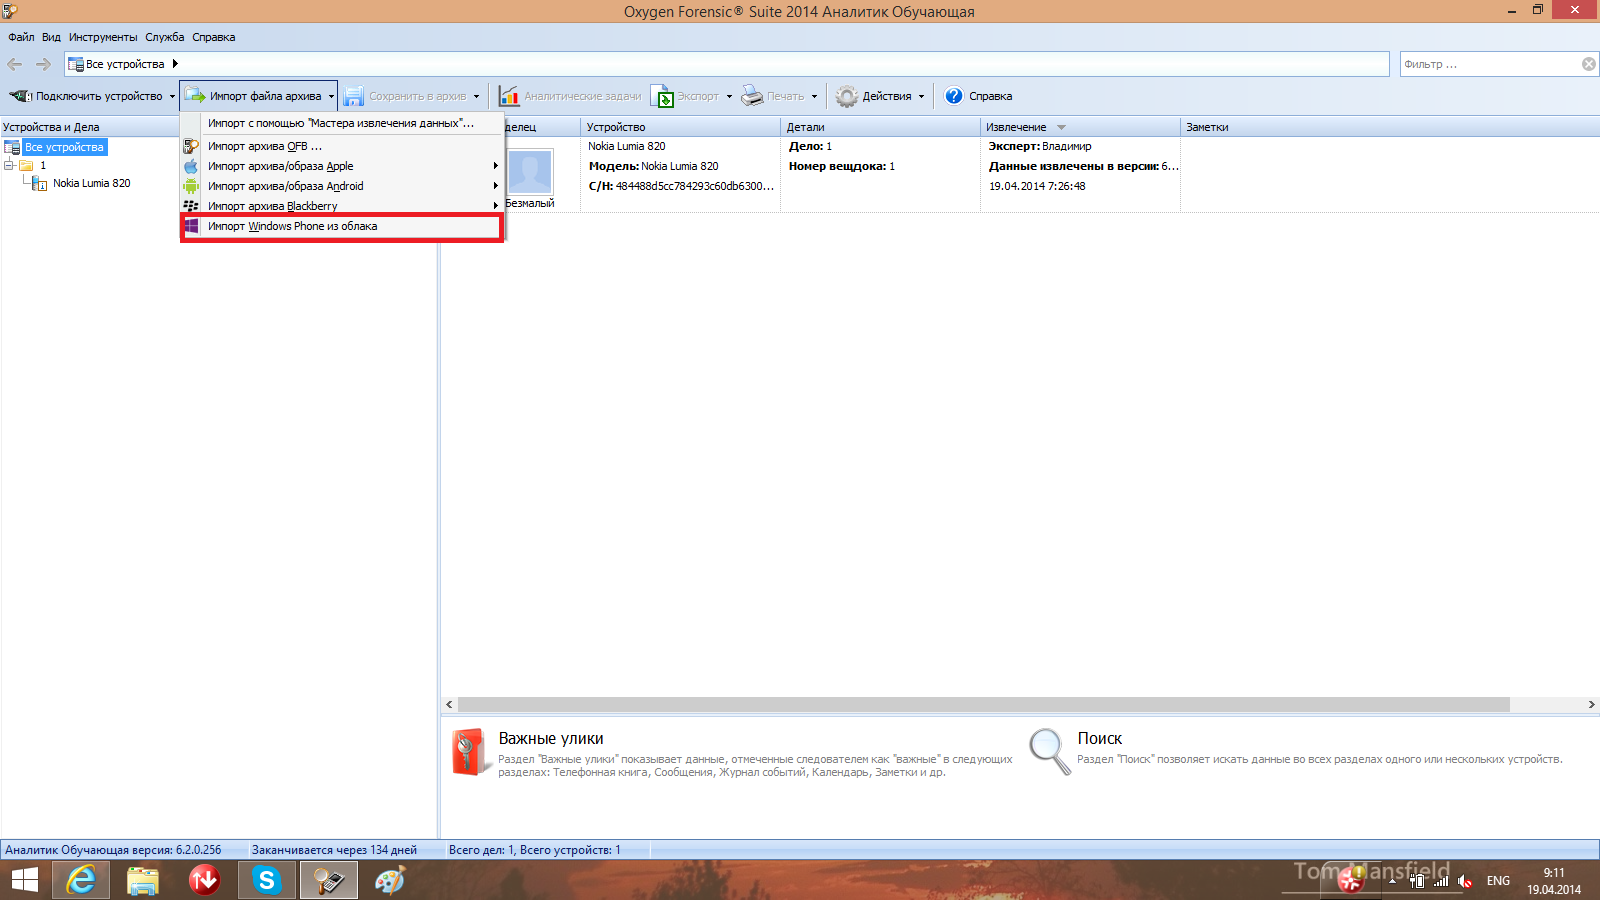Open Импорт архива/образа Android submenu
Screen dimensions: 1600x900
click(341, 186)
